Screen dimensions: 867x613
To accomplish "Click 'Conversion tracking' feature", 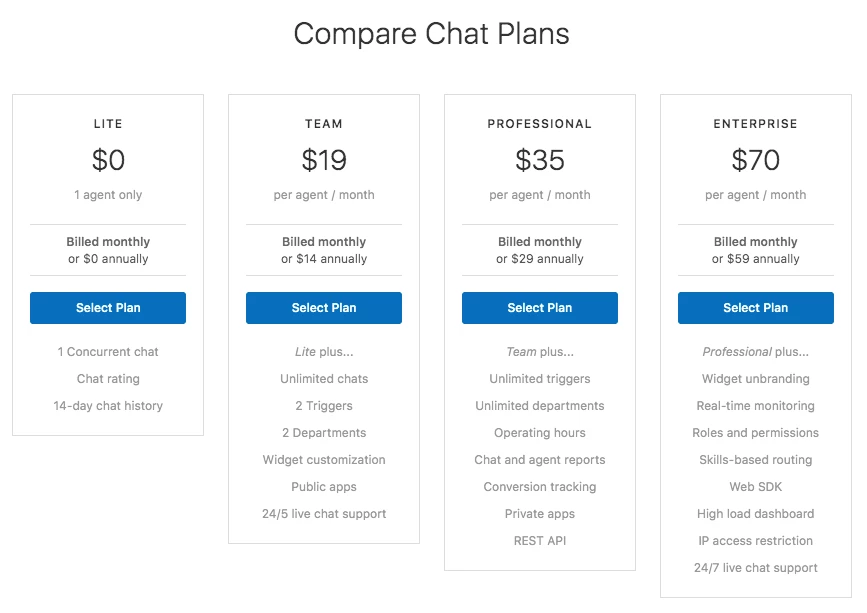I will click(540, 487).
